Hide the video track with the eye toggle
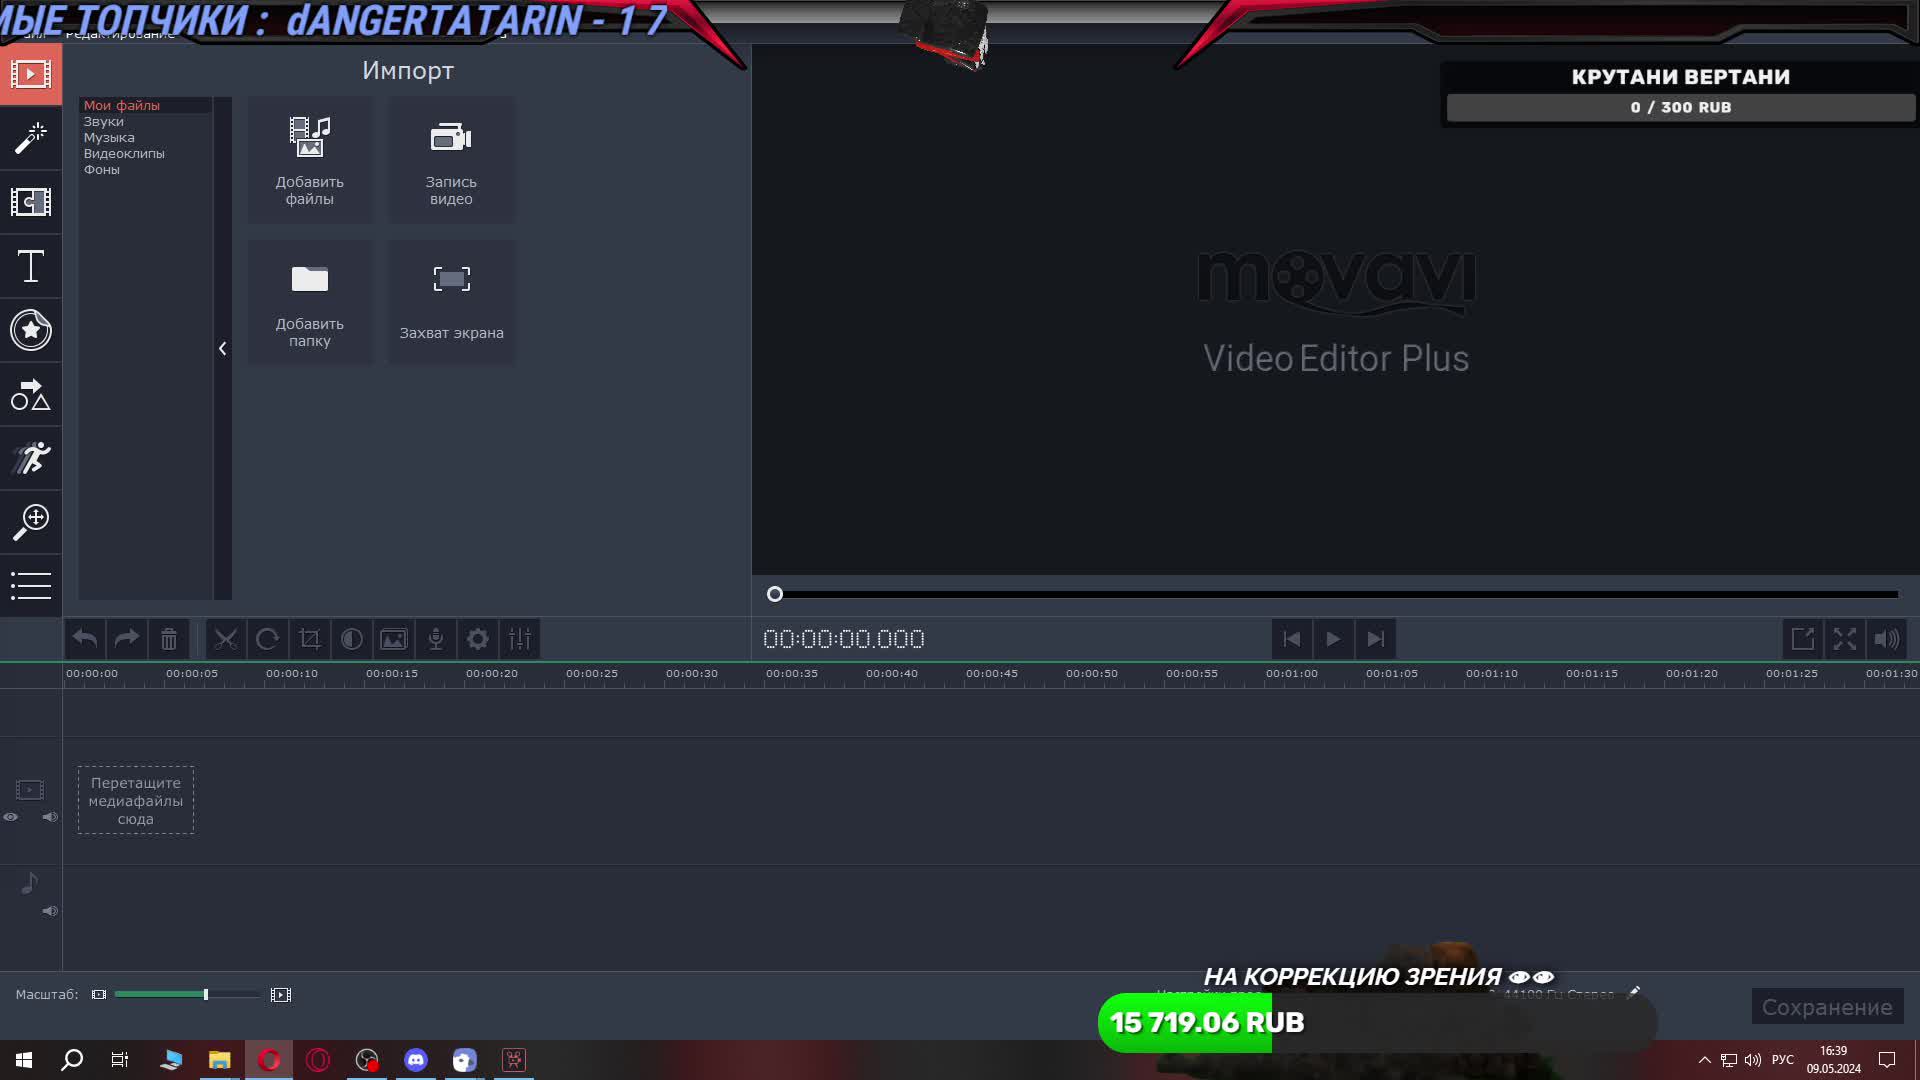Image resolution: width=1920 pixels, height=1080 pixels. 11,817
